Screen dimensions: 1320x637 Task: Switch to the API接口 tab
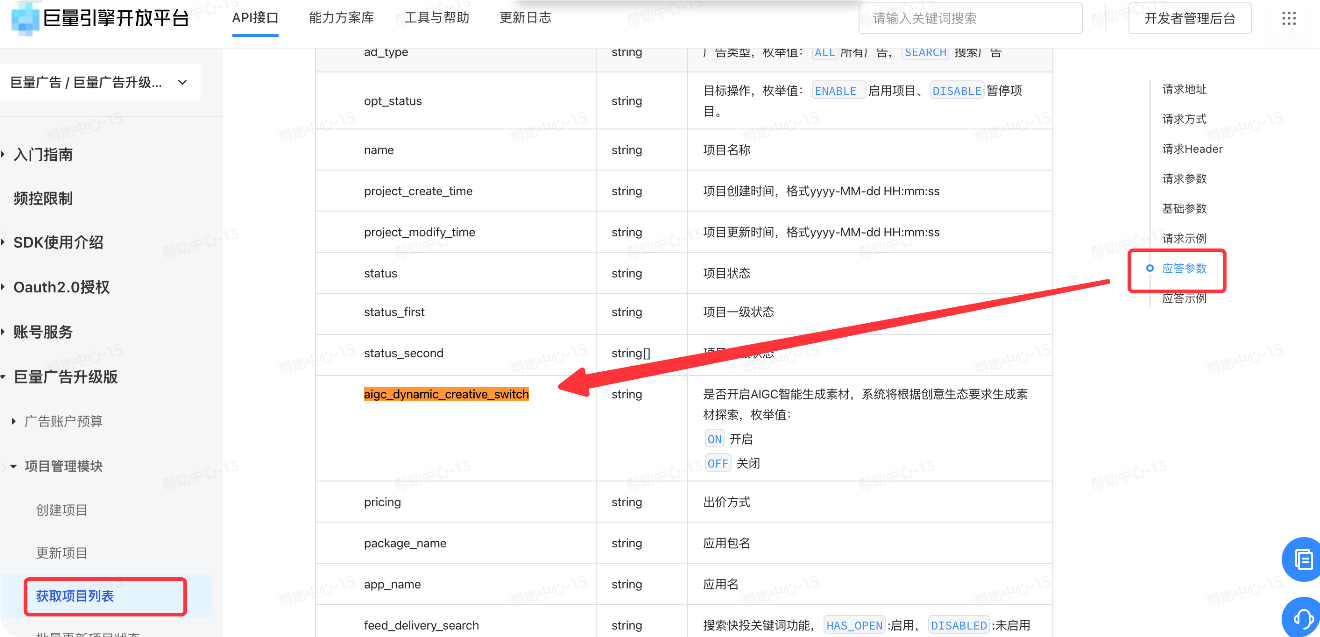coord(255,18)
